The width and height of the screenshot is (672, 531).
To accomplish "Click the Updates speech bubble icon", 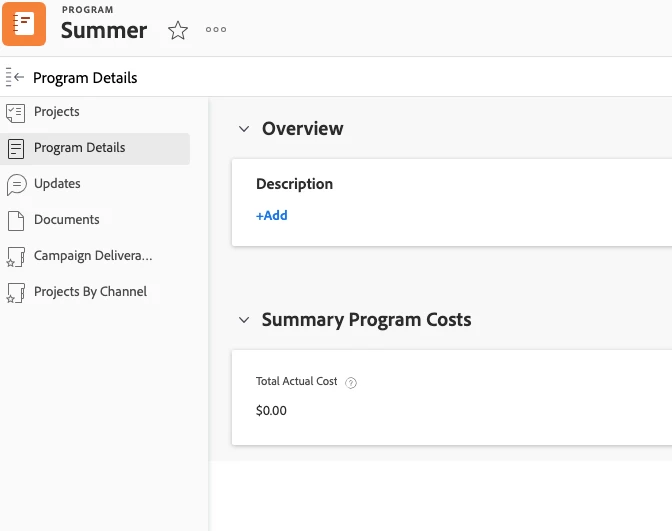I will 16,184.
